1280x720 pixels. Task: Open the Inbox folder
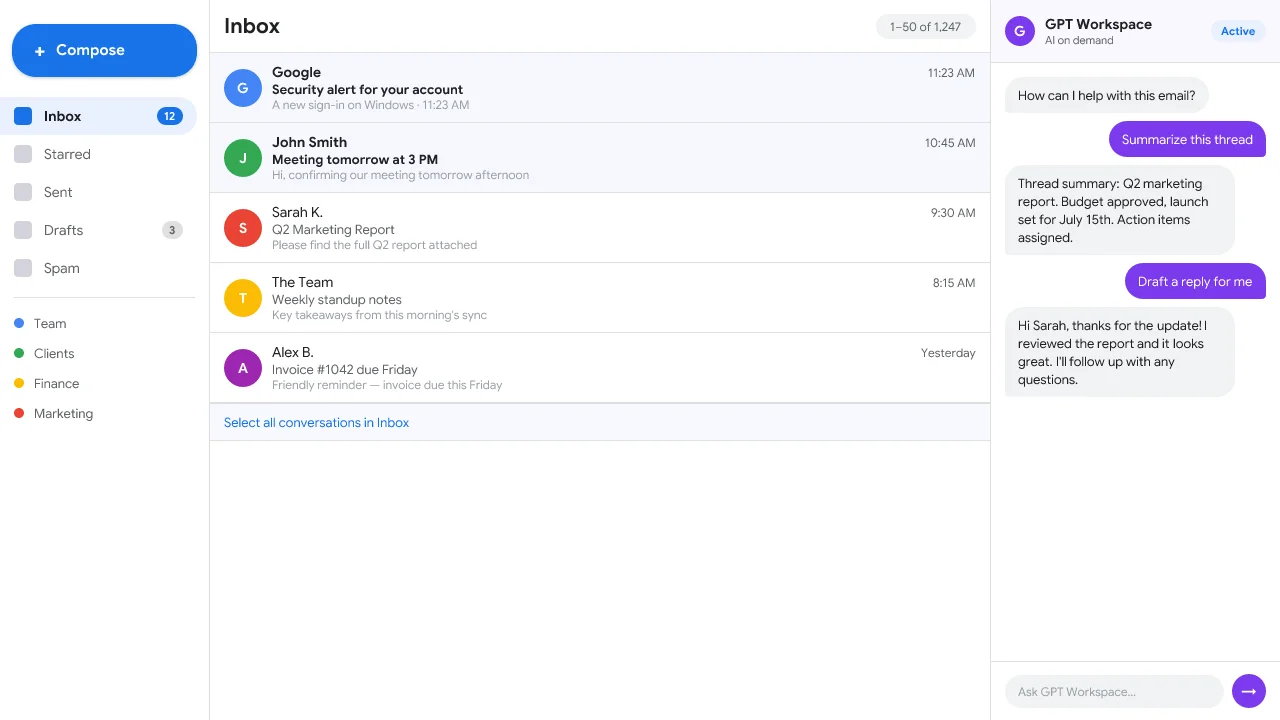tap(98, 116)
